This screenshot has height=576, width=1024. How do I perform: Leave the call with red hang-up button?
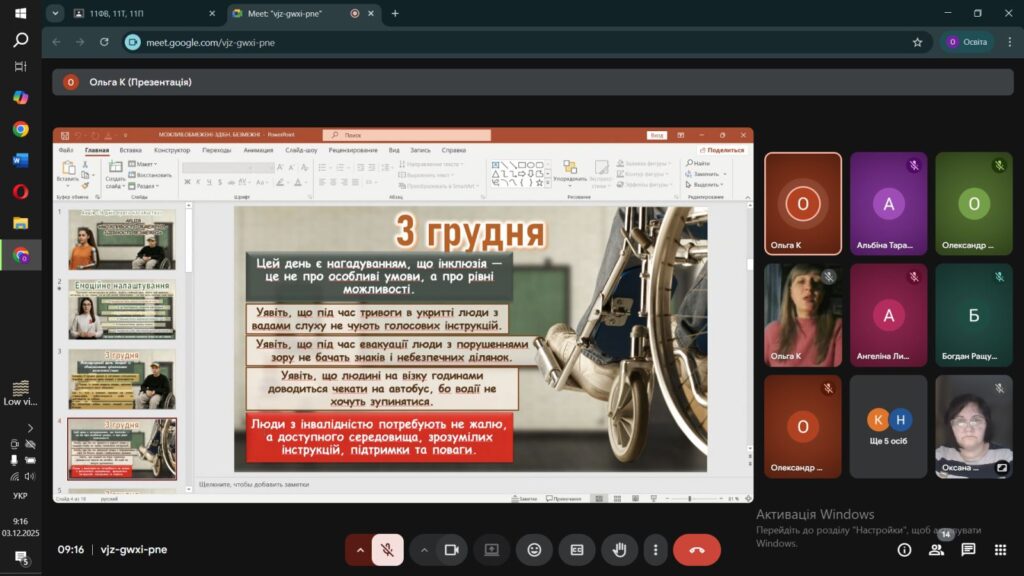696,550
